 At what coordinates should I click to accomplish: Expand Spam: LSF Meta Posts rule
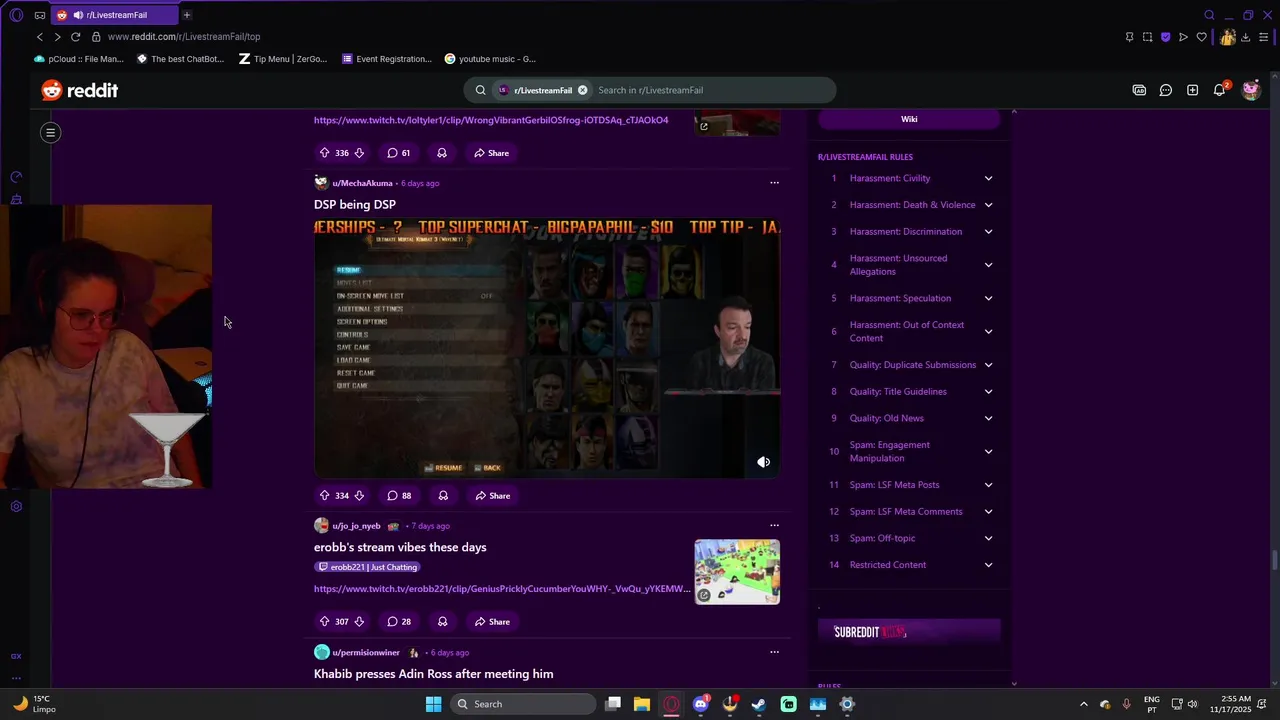coord(988,485)
